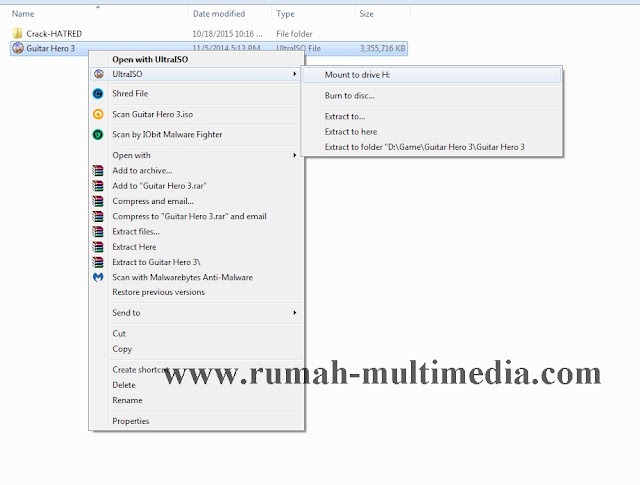Sort by the Type column header
This screenshot has height=485, width=640.
(x=285, y=14)
